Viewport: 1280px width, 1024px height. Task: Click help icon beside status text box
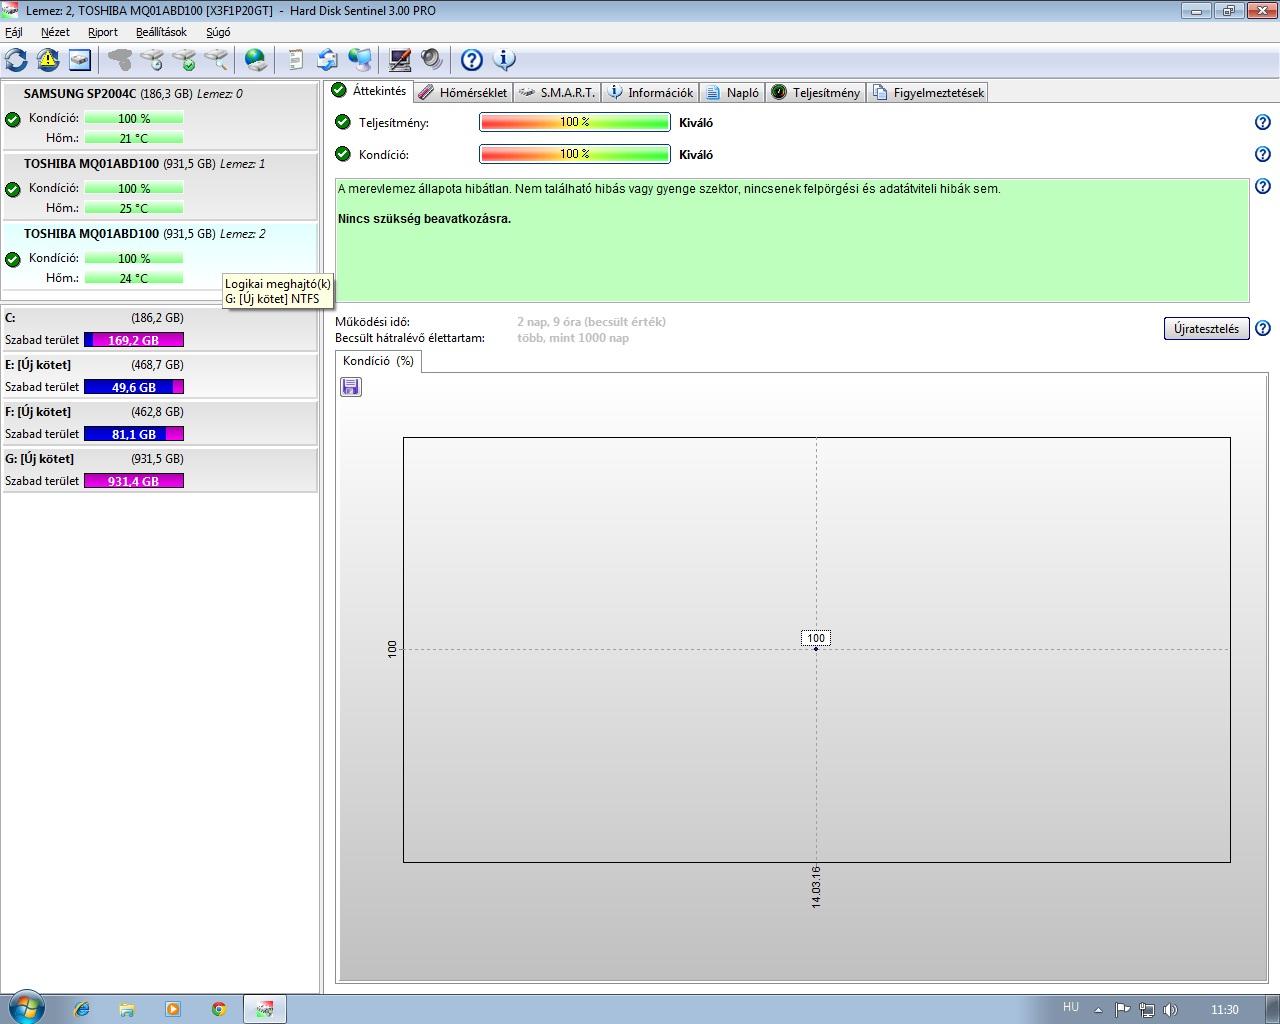pos(1262,186)
